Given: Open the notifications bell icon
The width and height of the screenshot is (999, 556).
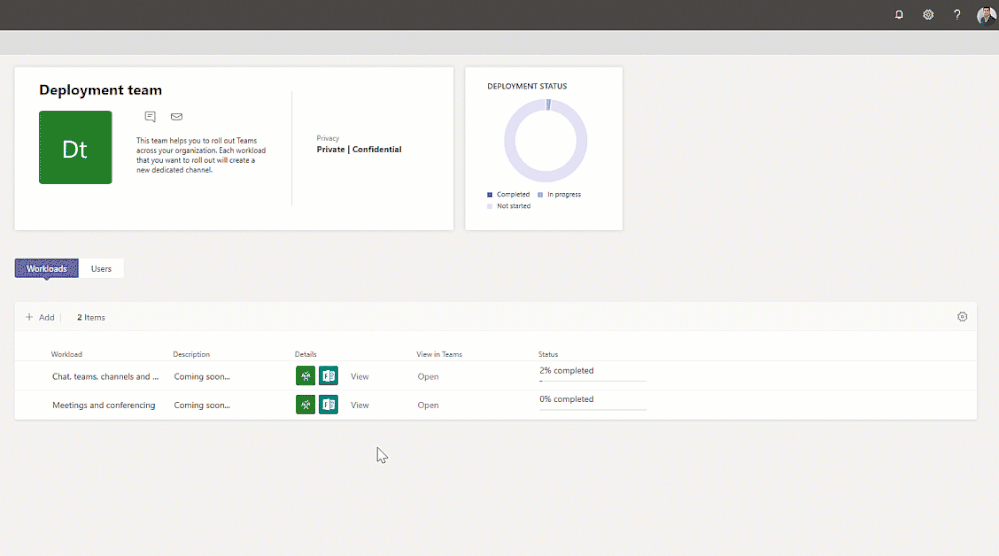Looking at the screenshot, I should [899, 15].
